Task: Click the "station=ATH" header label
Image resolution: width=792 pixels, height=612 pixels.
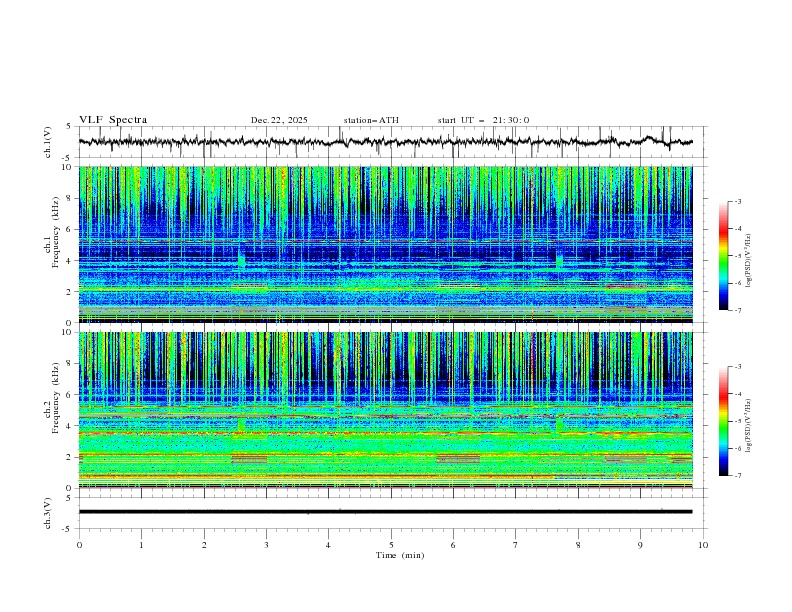Action: click(x=371, y=120)
